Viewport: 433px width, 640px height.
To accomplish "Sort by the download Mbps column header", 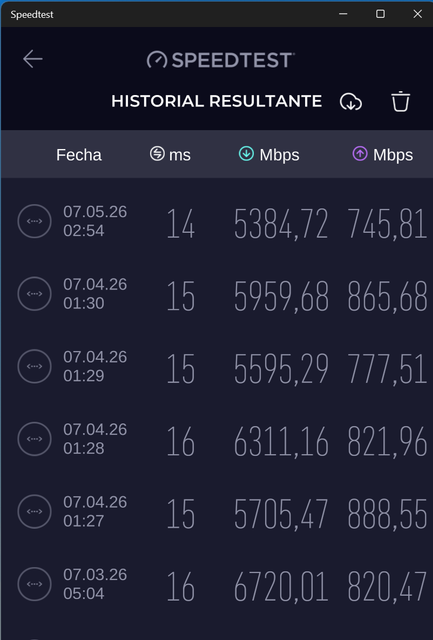I will click(269, 154).
